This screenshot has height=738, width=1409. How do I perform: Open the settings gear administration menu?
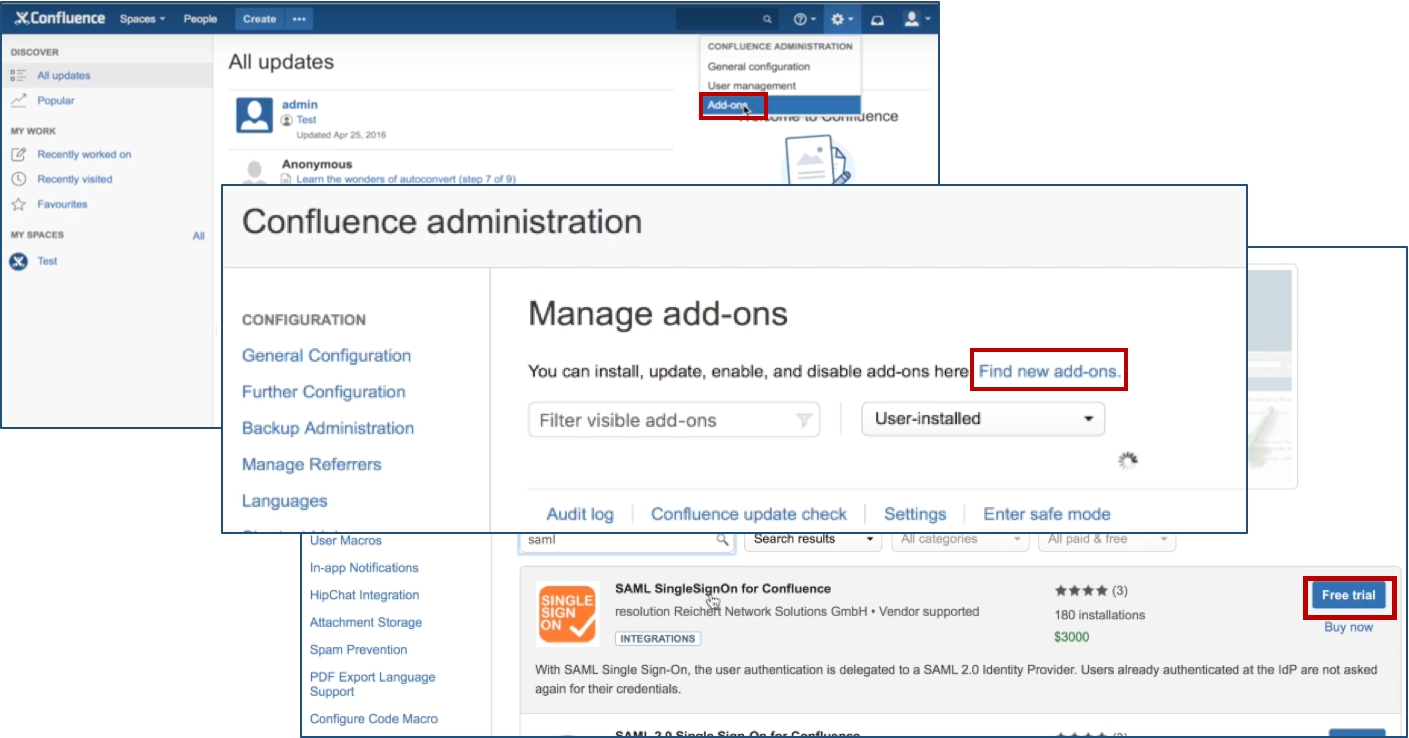point(841,19)
